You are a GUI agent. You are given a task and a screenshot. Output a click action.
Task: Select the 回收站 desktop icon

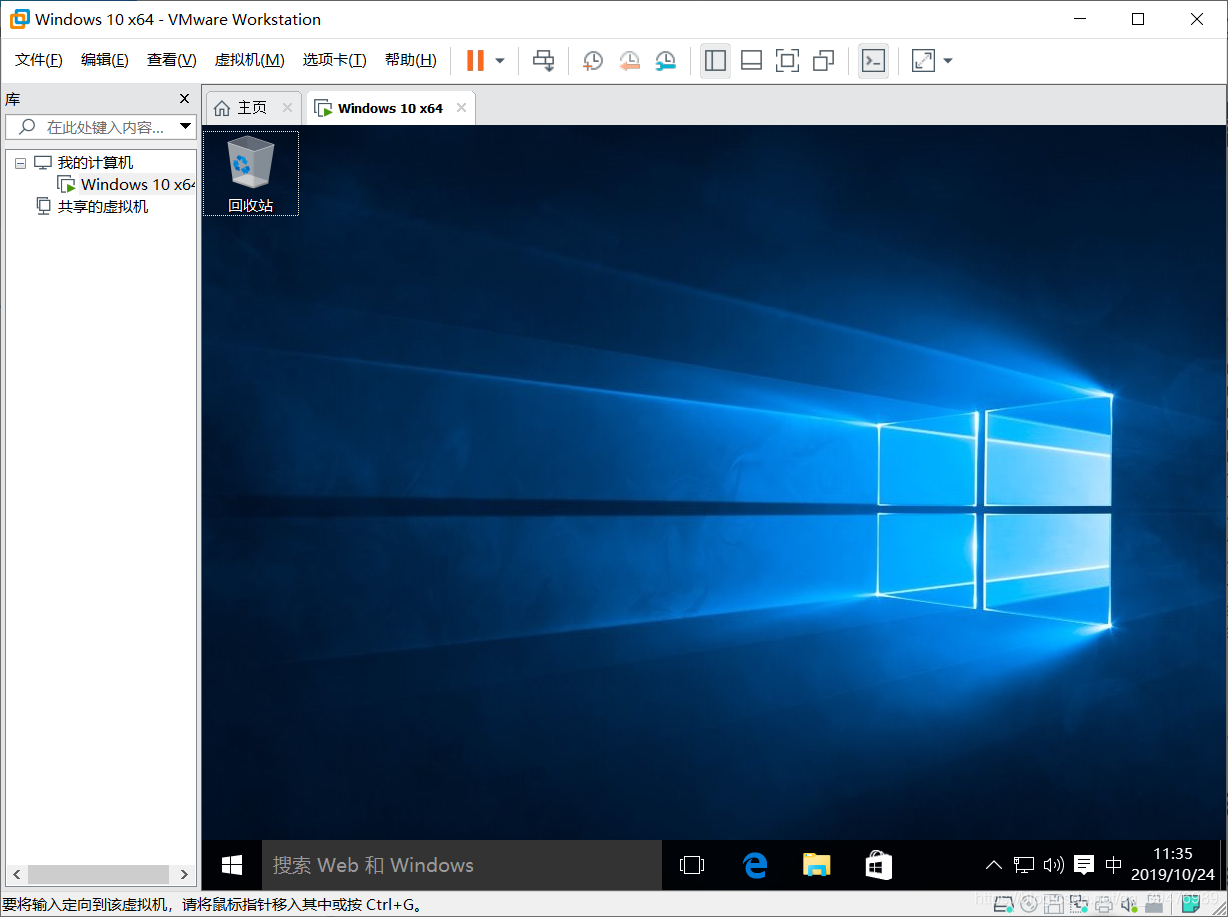coord(250,174)
